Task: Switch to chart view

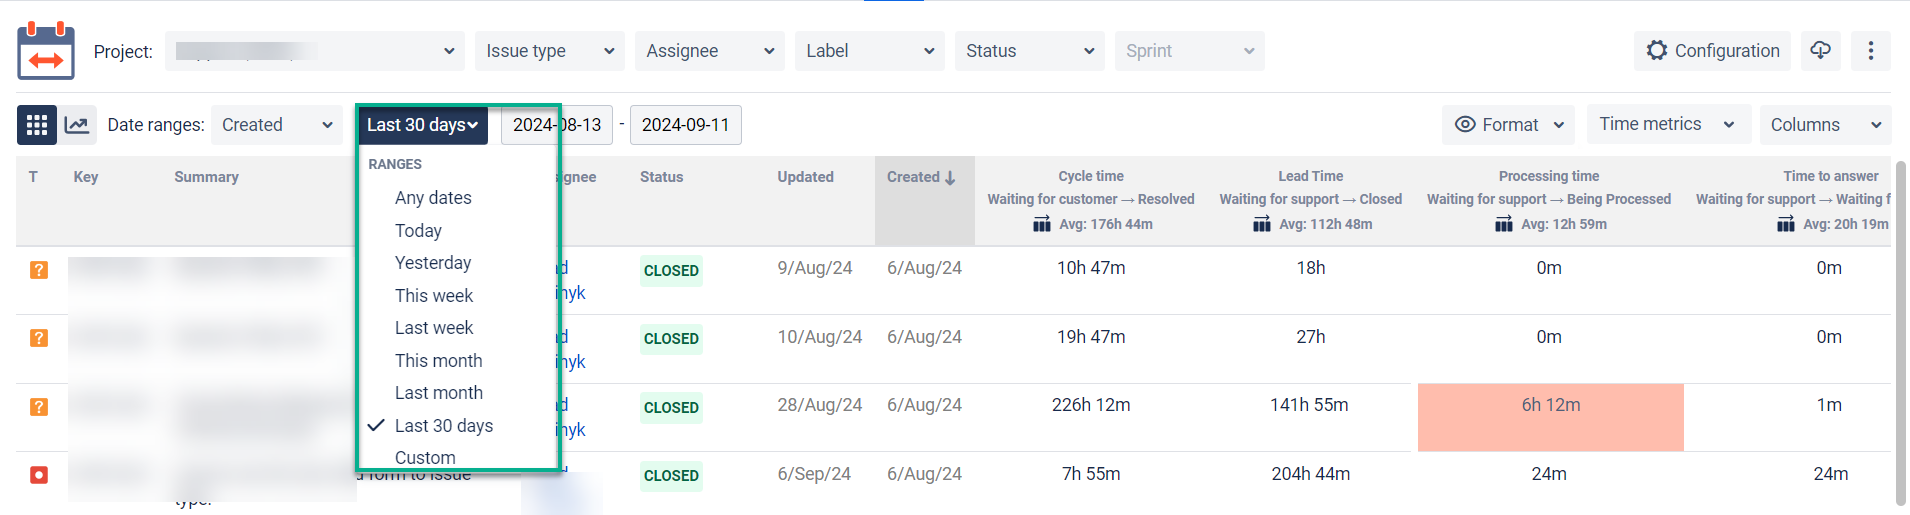Action: 77,125
